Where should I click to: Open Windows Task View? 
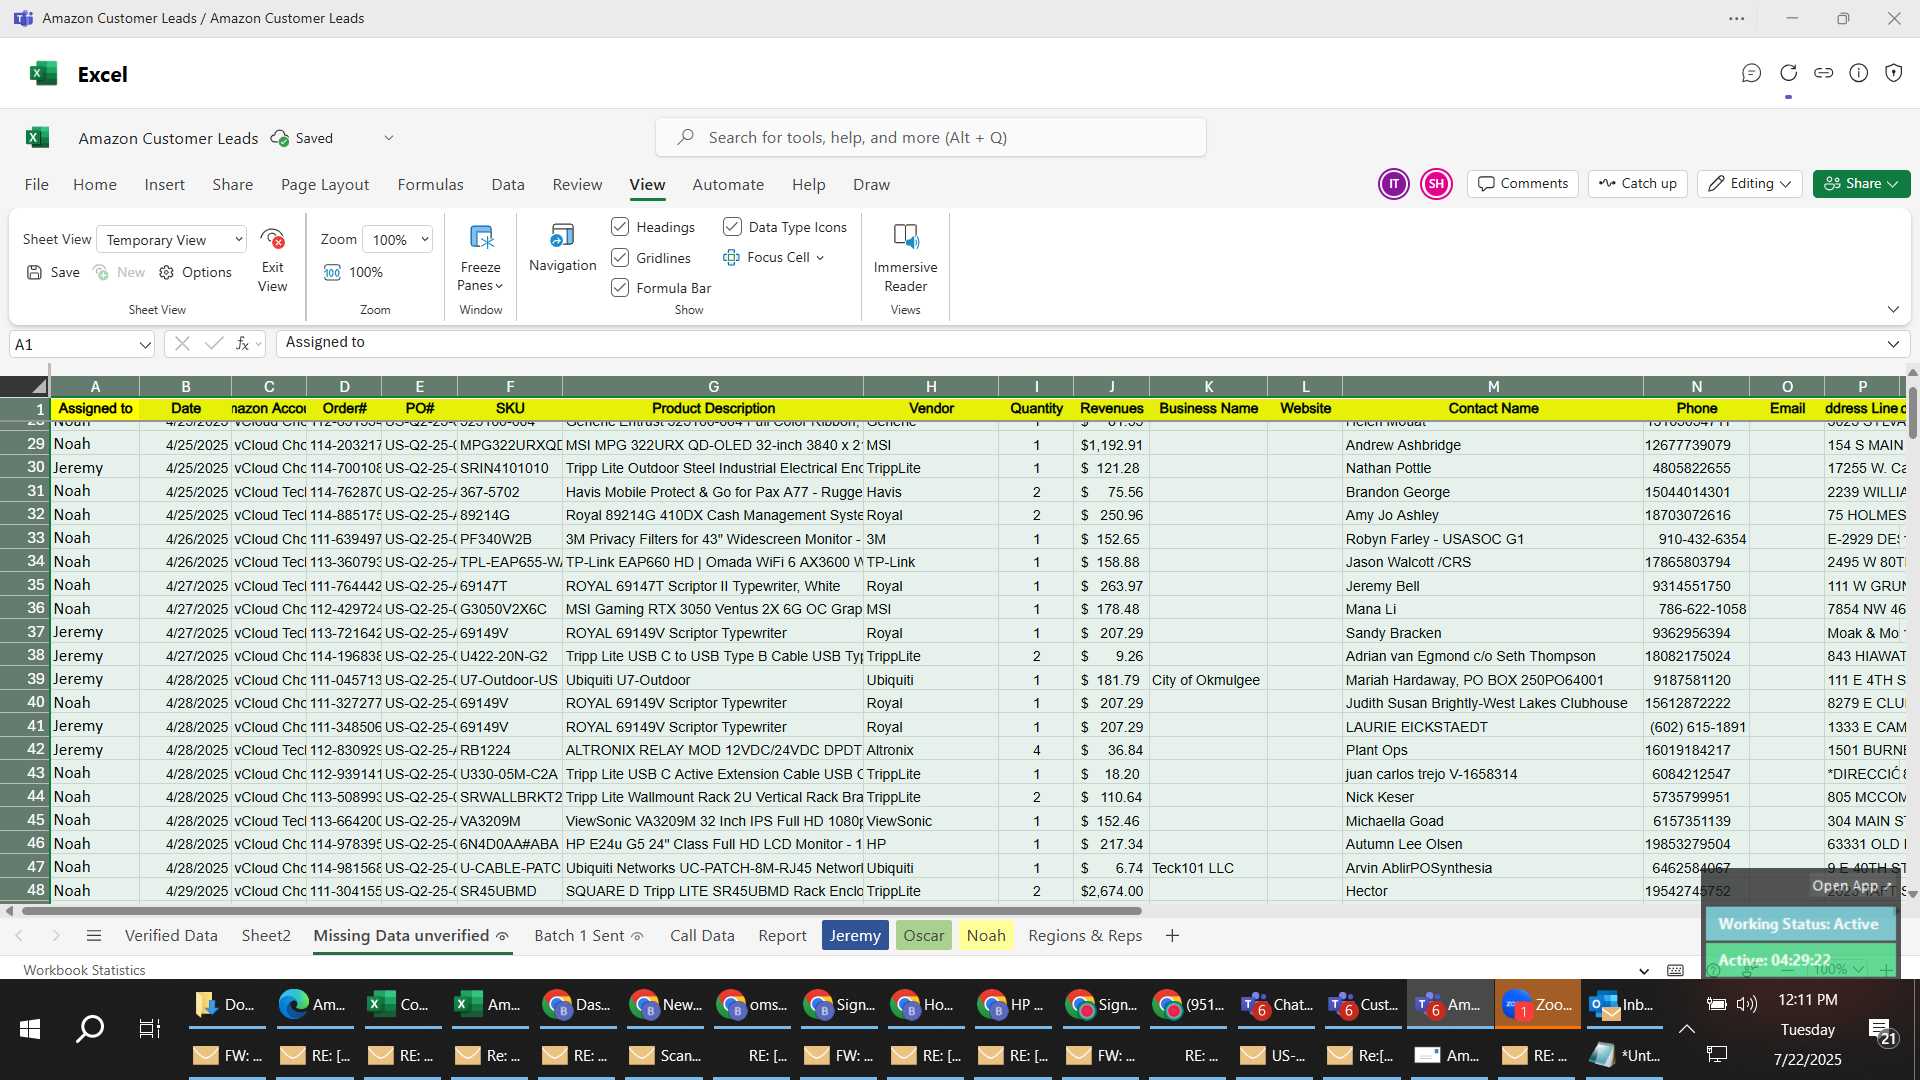pyautogui.click(x=150, y=1028)
